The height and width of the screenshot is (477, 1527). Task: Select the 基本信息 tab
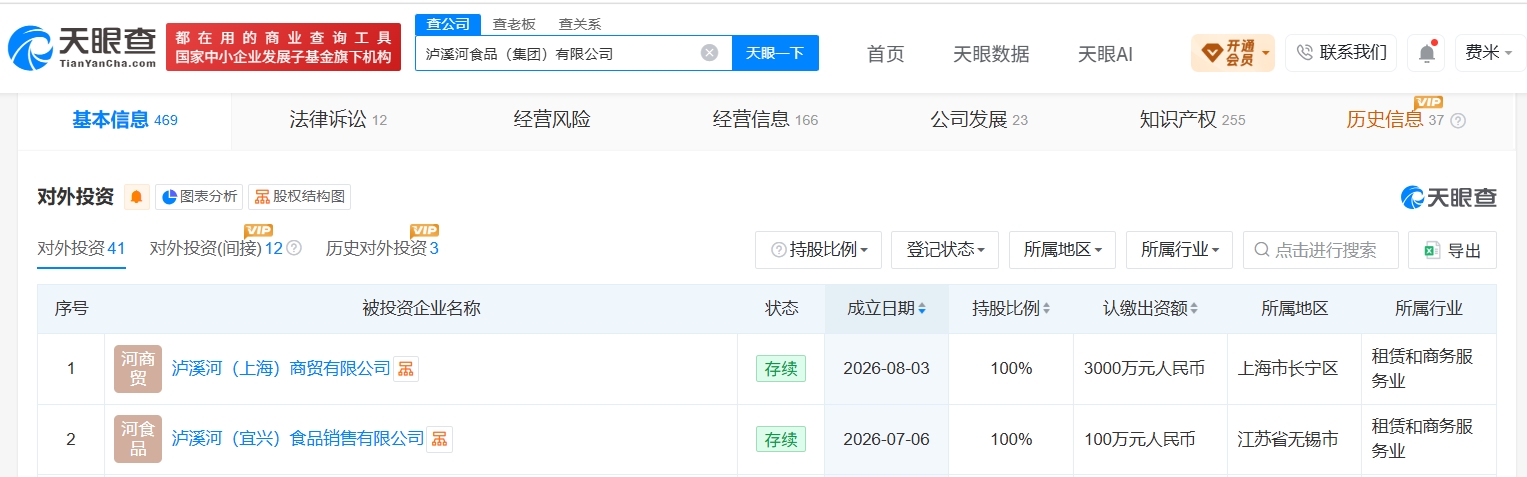[x=125, y=120]
